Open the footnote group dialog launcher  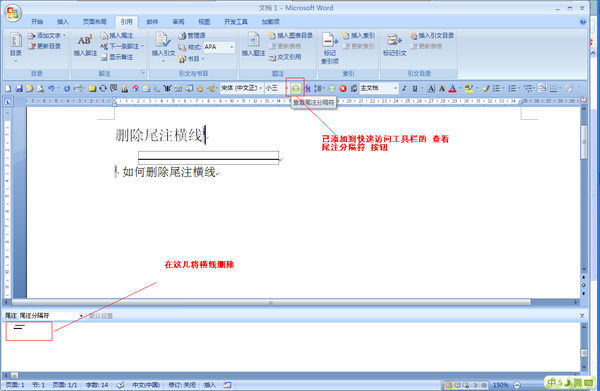[143, 72]
